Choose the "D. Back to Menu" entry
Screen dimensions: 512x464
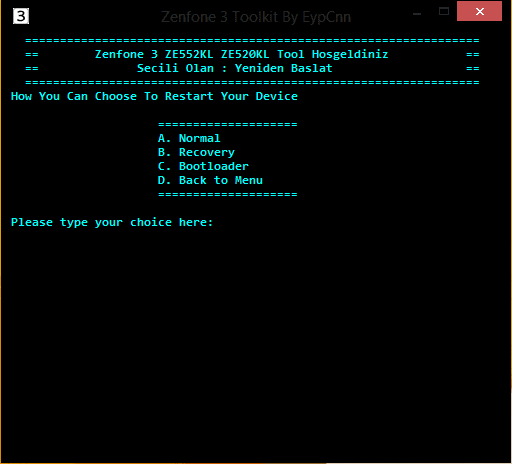click(210, 180)
